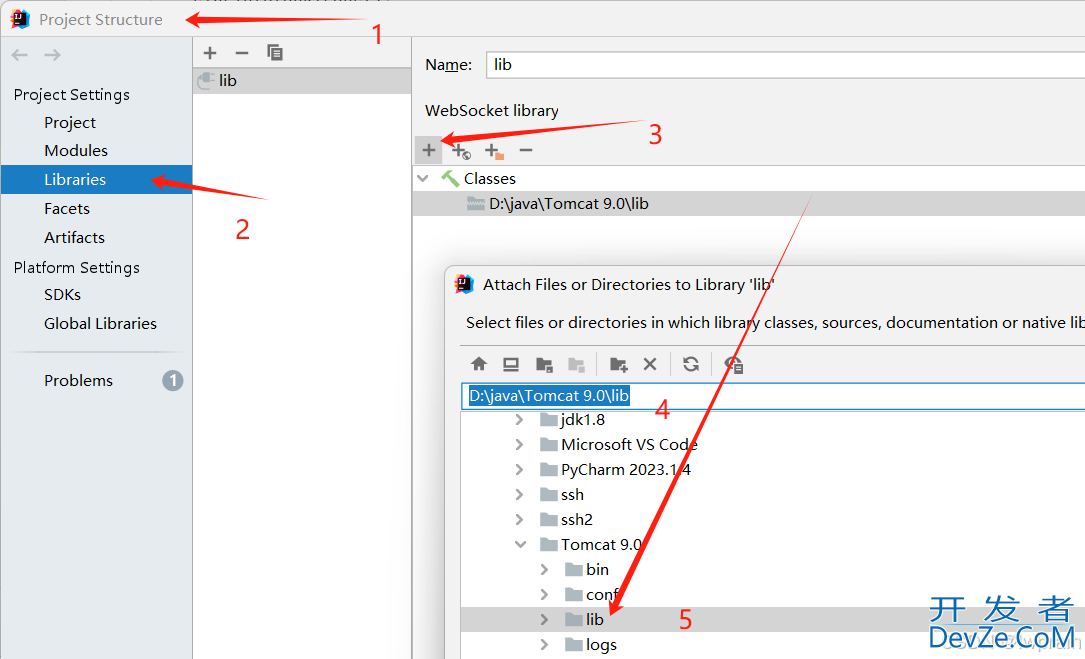The image size is (1085, 659).
Task: Expand the ssh2 folder
Action: pos(519,519)
